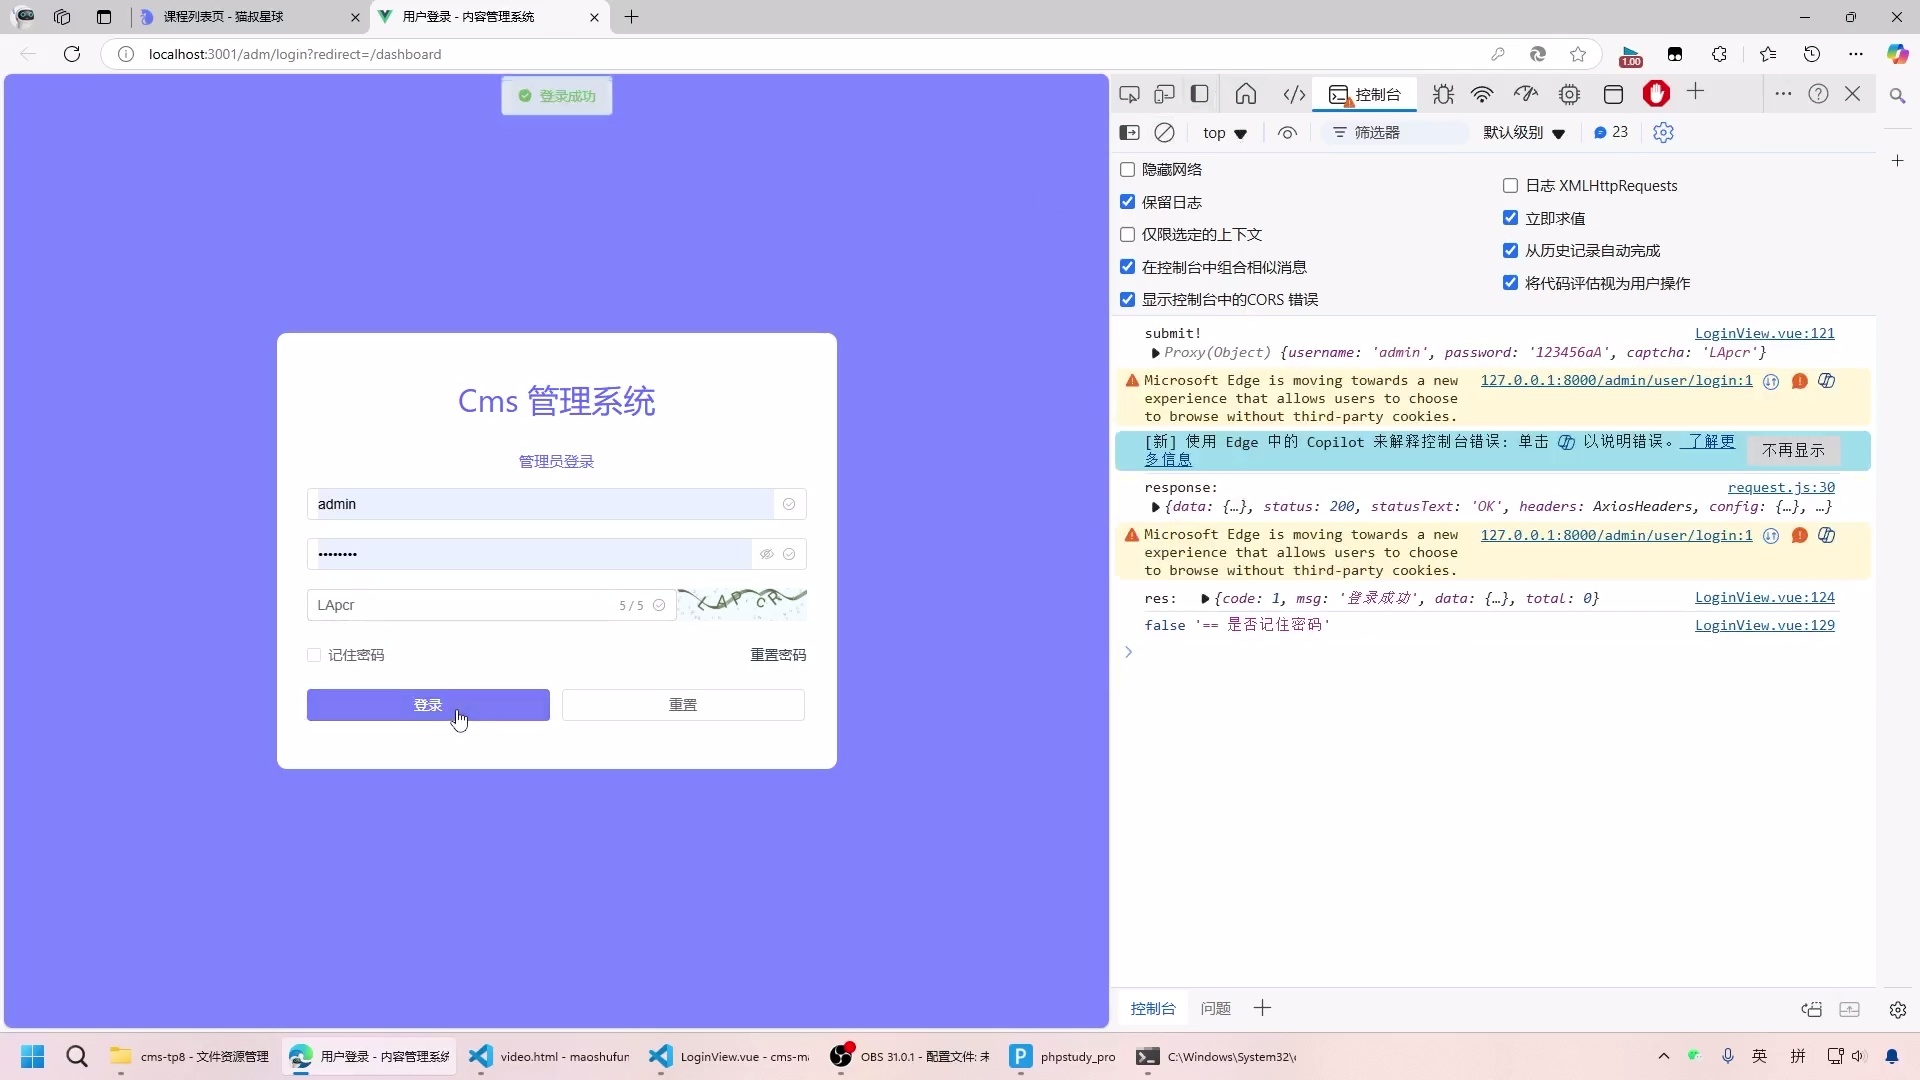Check the 记住密码 checkbox
Image resolution: width=1920 pixels, height=1080 pixels.
[314, 655]
